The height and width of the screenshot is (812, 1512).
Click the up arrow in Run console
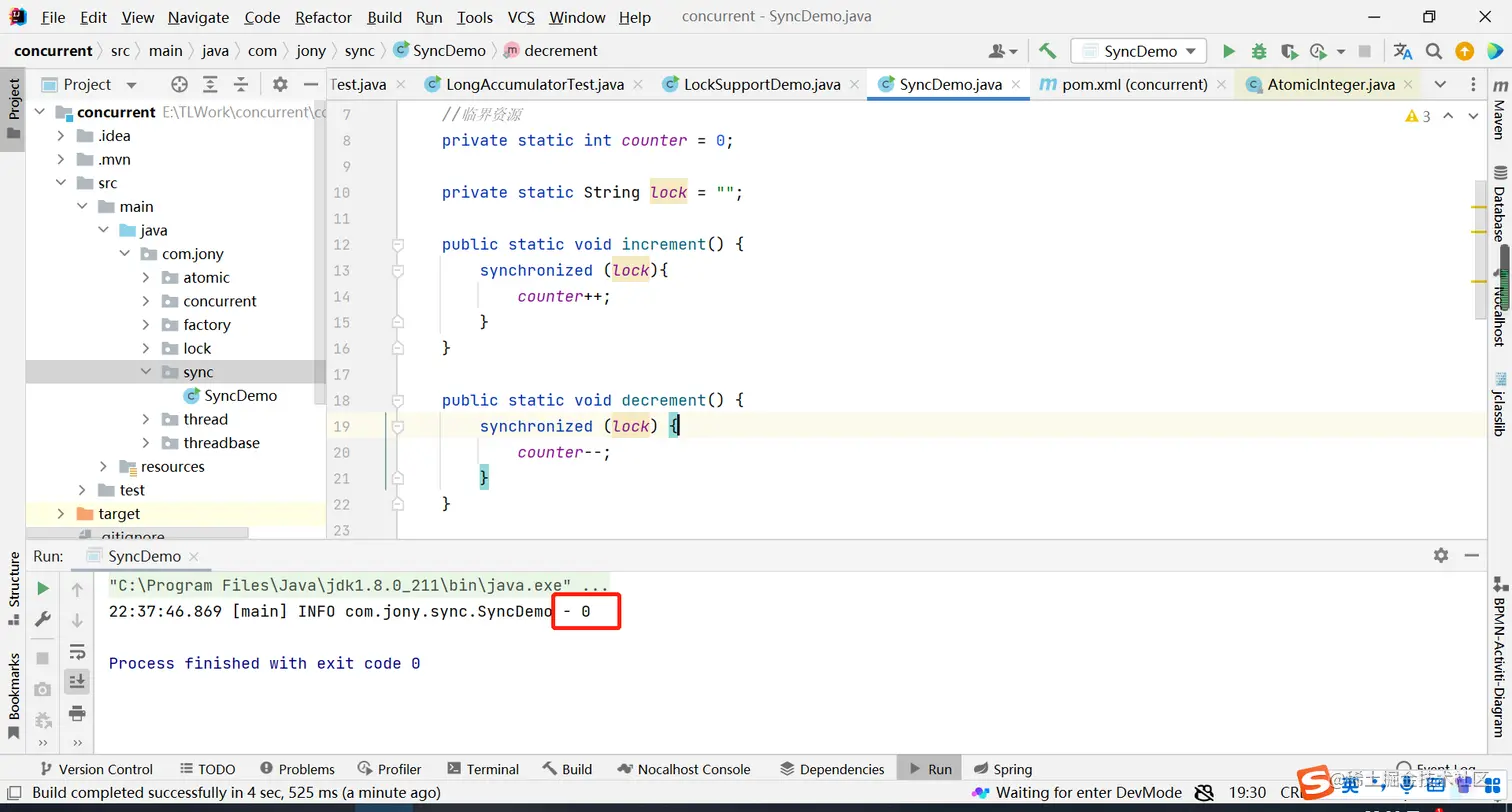tap(77, 590)
